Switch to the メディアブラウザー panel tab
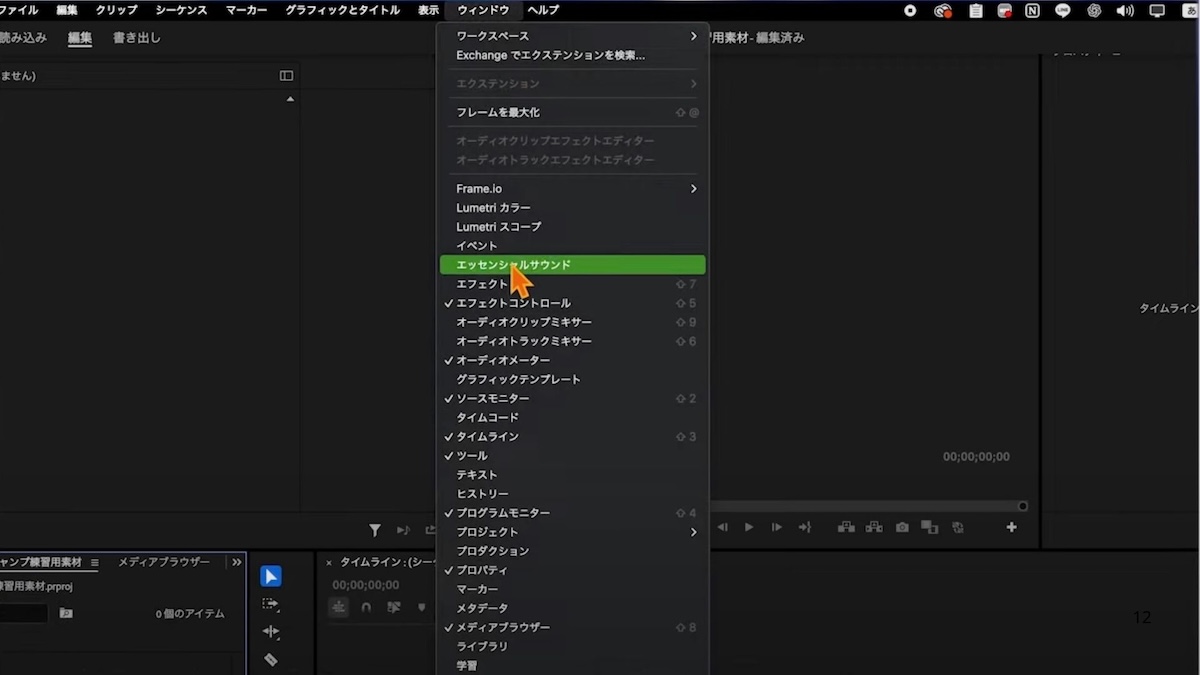The image size is (1200, 675). (164, 562)
